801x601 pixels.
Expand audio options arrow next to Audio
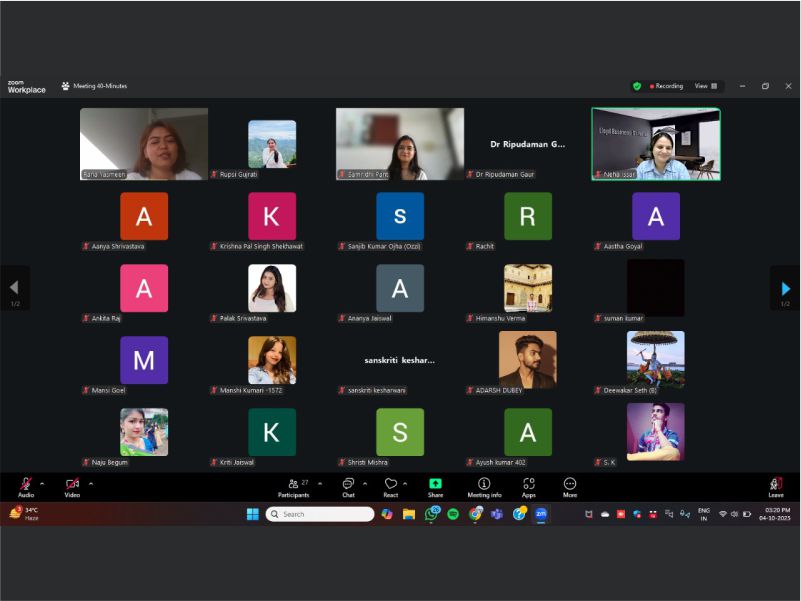[x=42, y=484]
